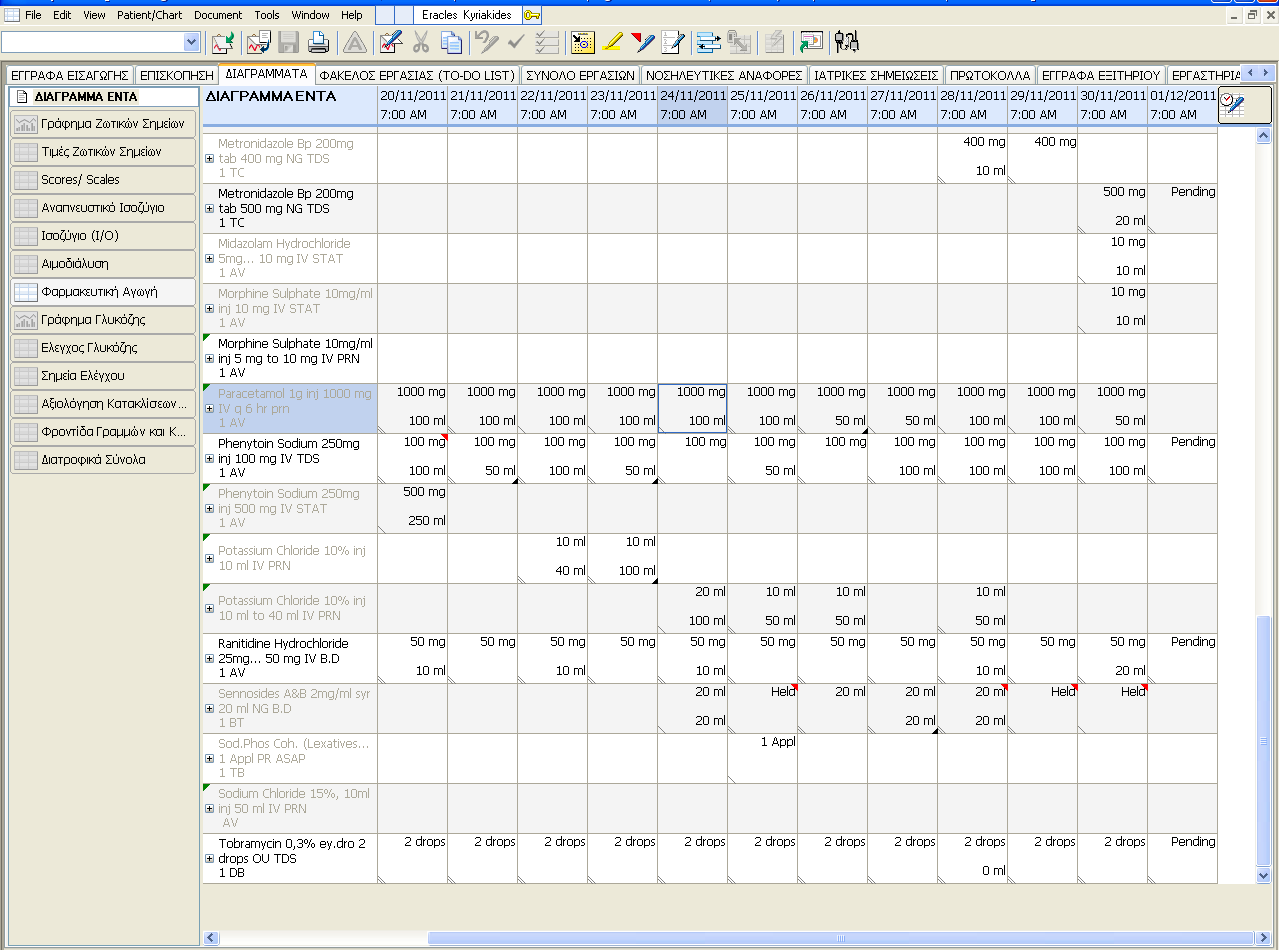This screenshot has height=950, width=1279.
Task: Click the grey letter A toolbar icon
Action: coord(353,42)
